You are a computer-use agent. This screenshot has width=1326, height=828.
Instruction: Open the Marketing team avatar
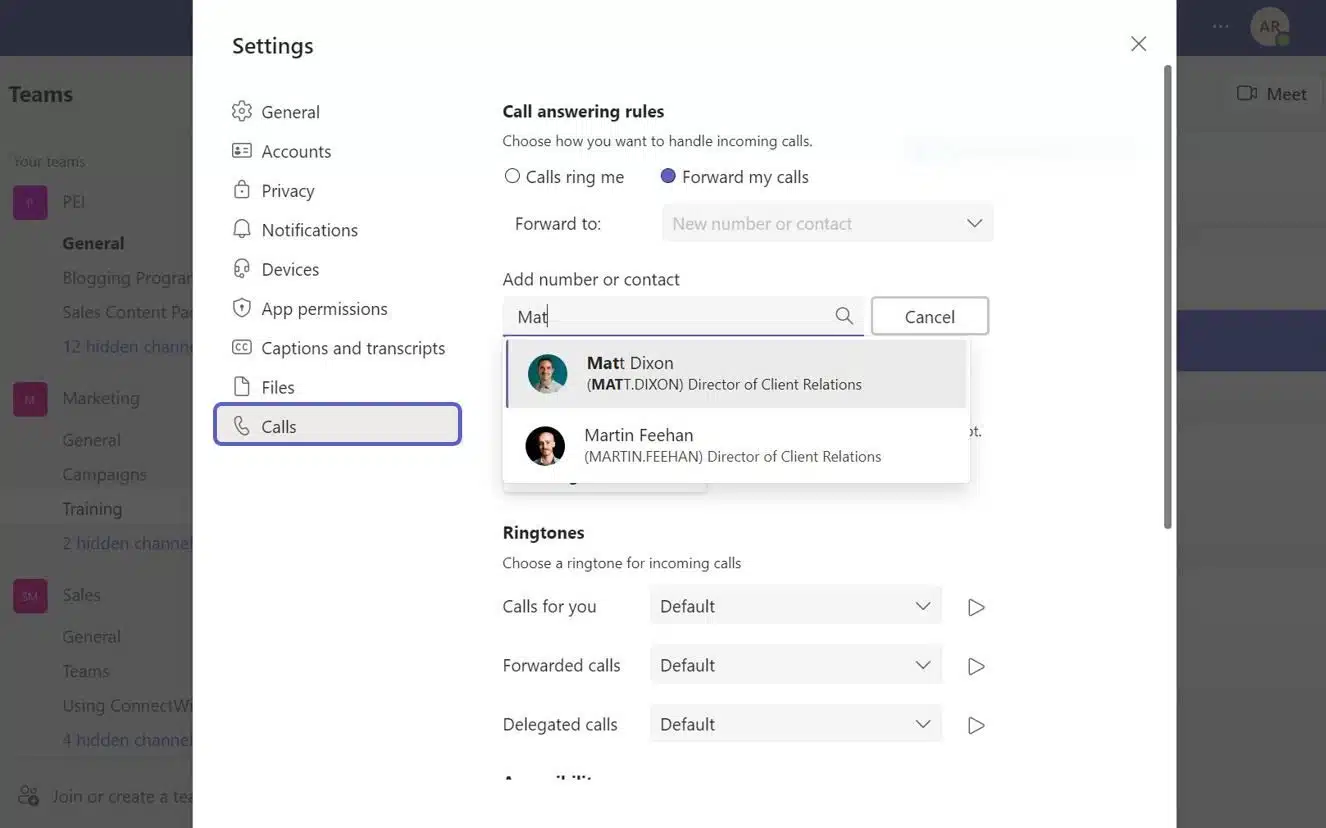(30, 399)
